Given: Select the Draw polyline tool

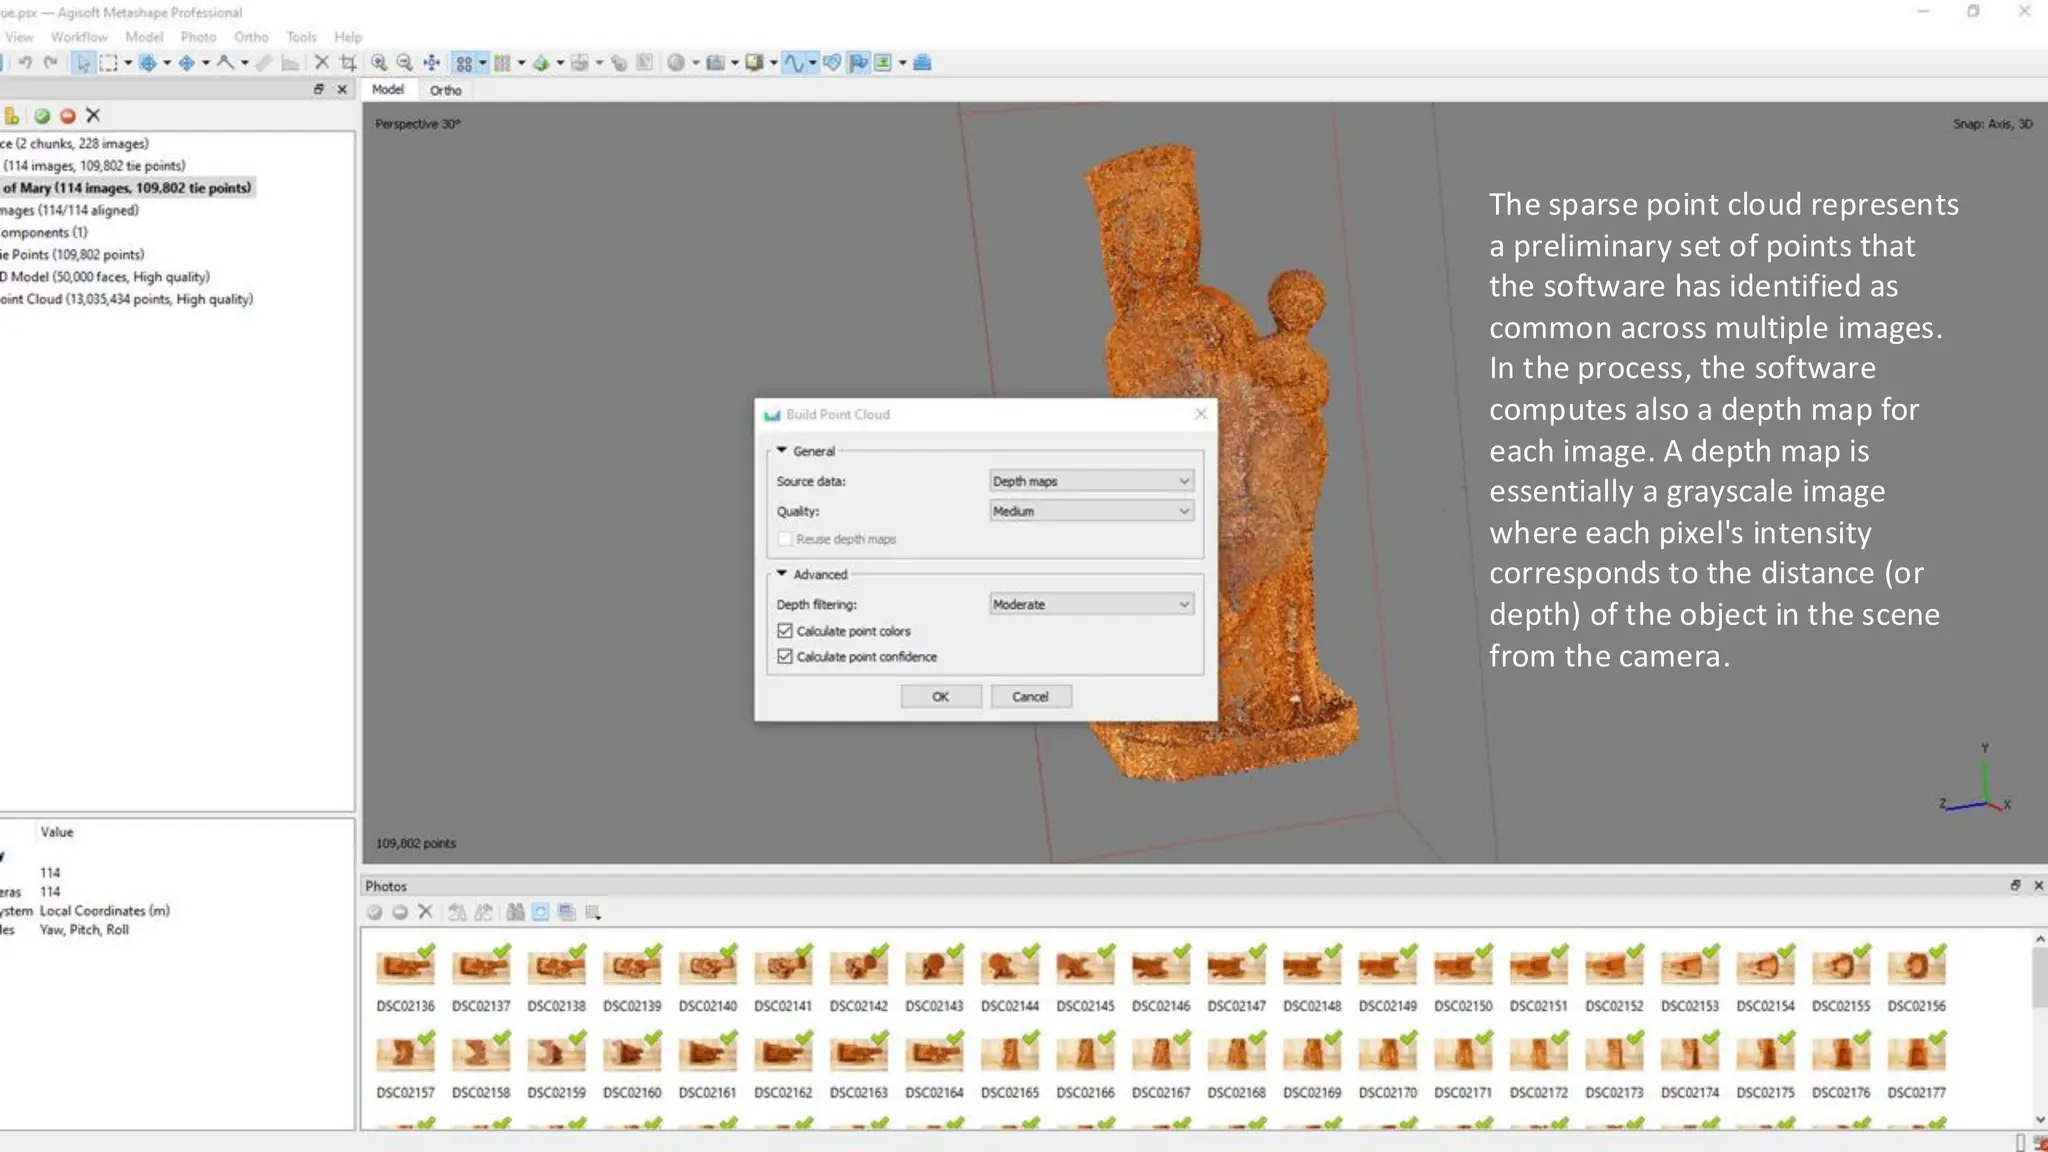Looking at the screenshot, I should point(225,63).
